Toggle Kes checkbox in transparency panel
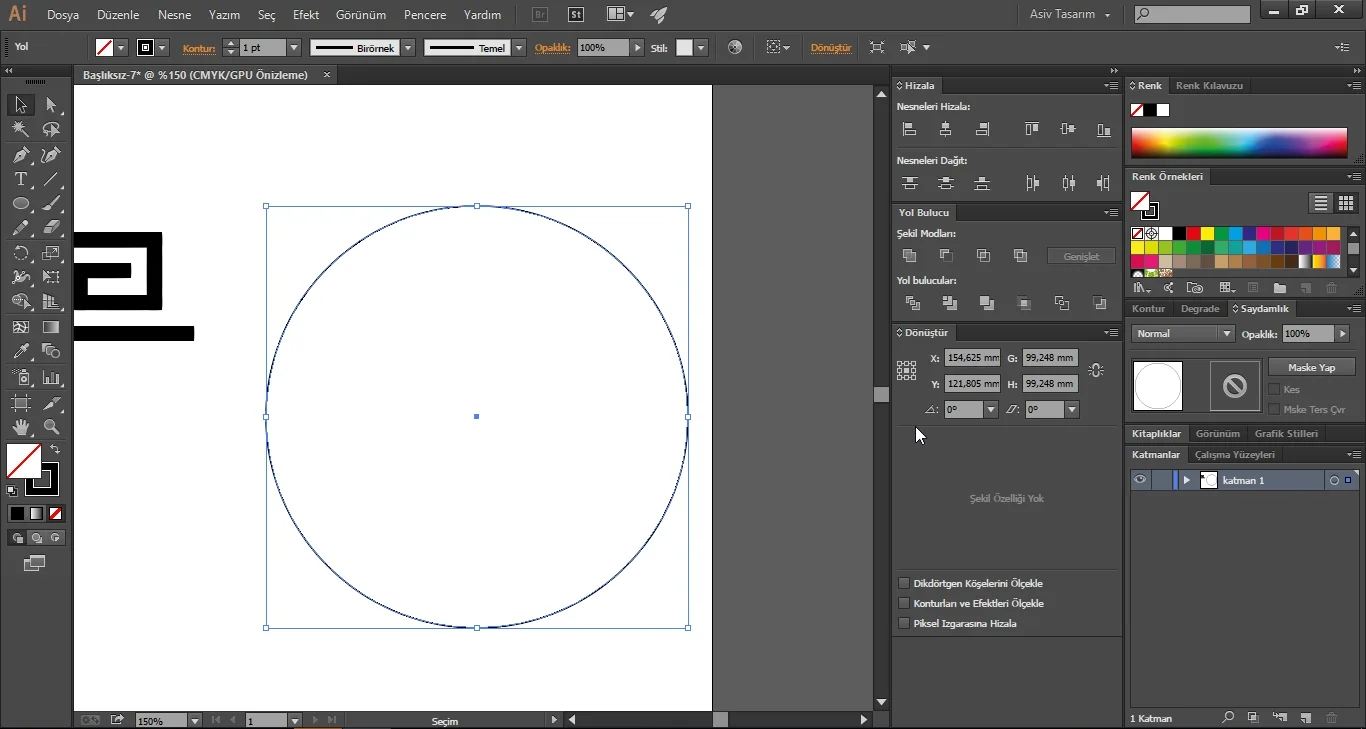Viewport: 1366px width, 729px height. (x=1274, y=389)
